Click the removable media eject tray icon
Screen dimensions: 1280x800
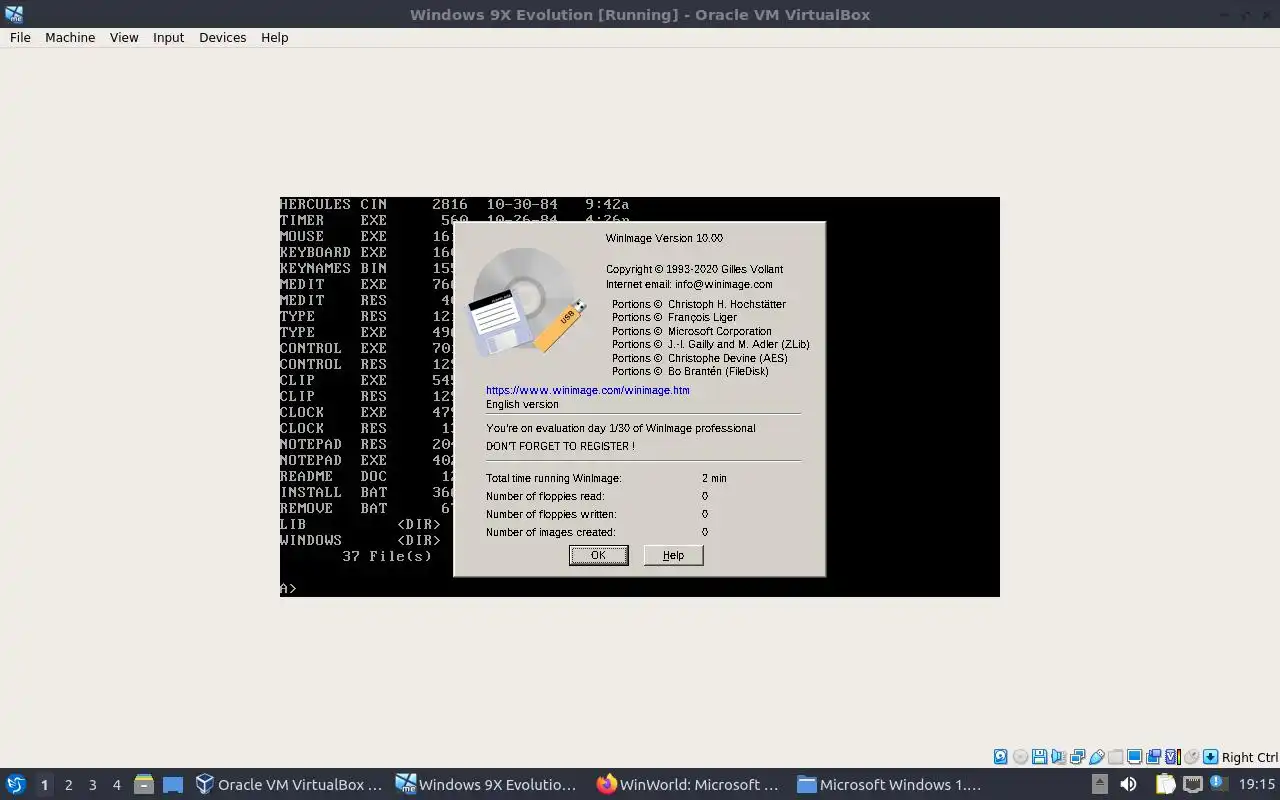pos(1100,784)
